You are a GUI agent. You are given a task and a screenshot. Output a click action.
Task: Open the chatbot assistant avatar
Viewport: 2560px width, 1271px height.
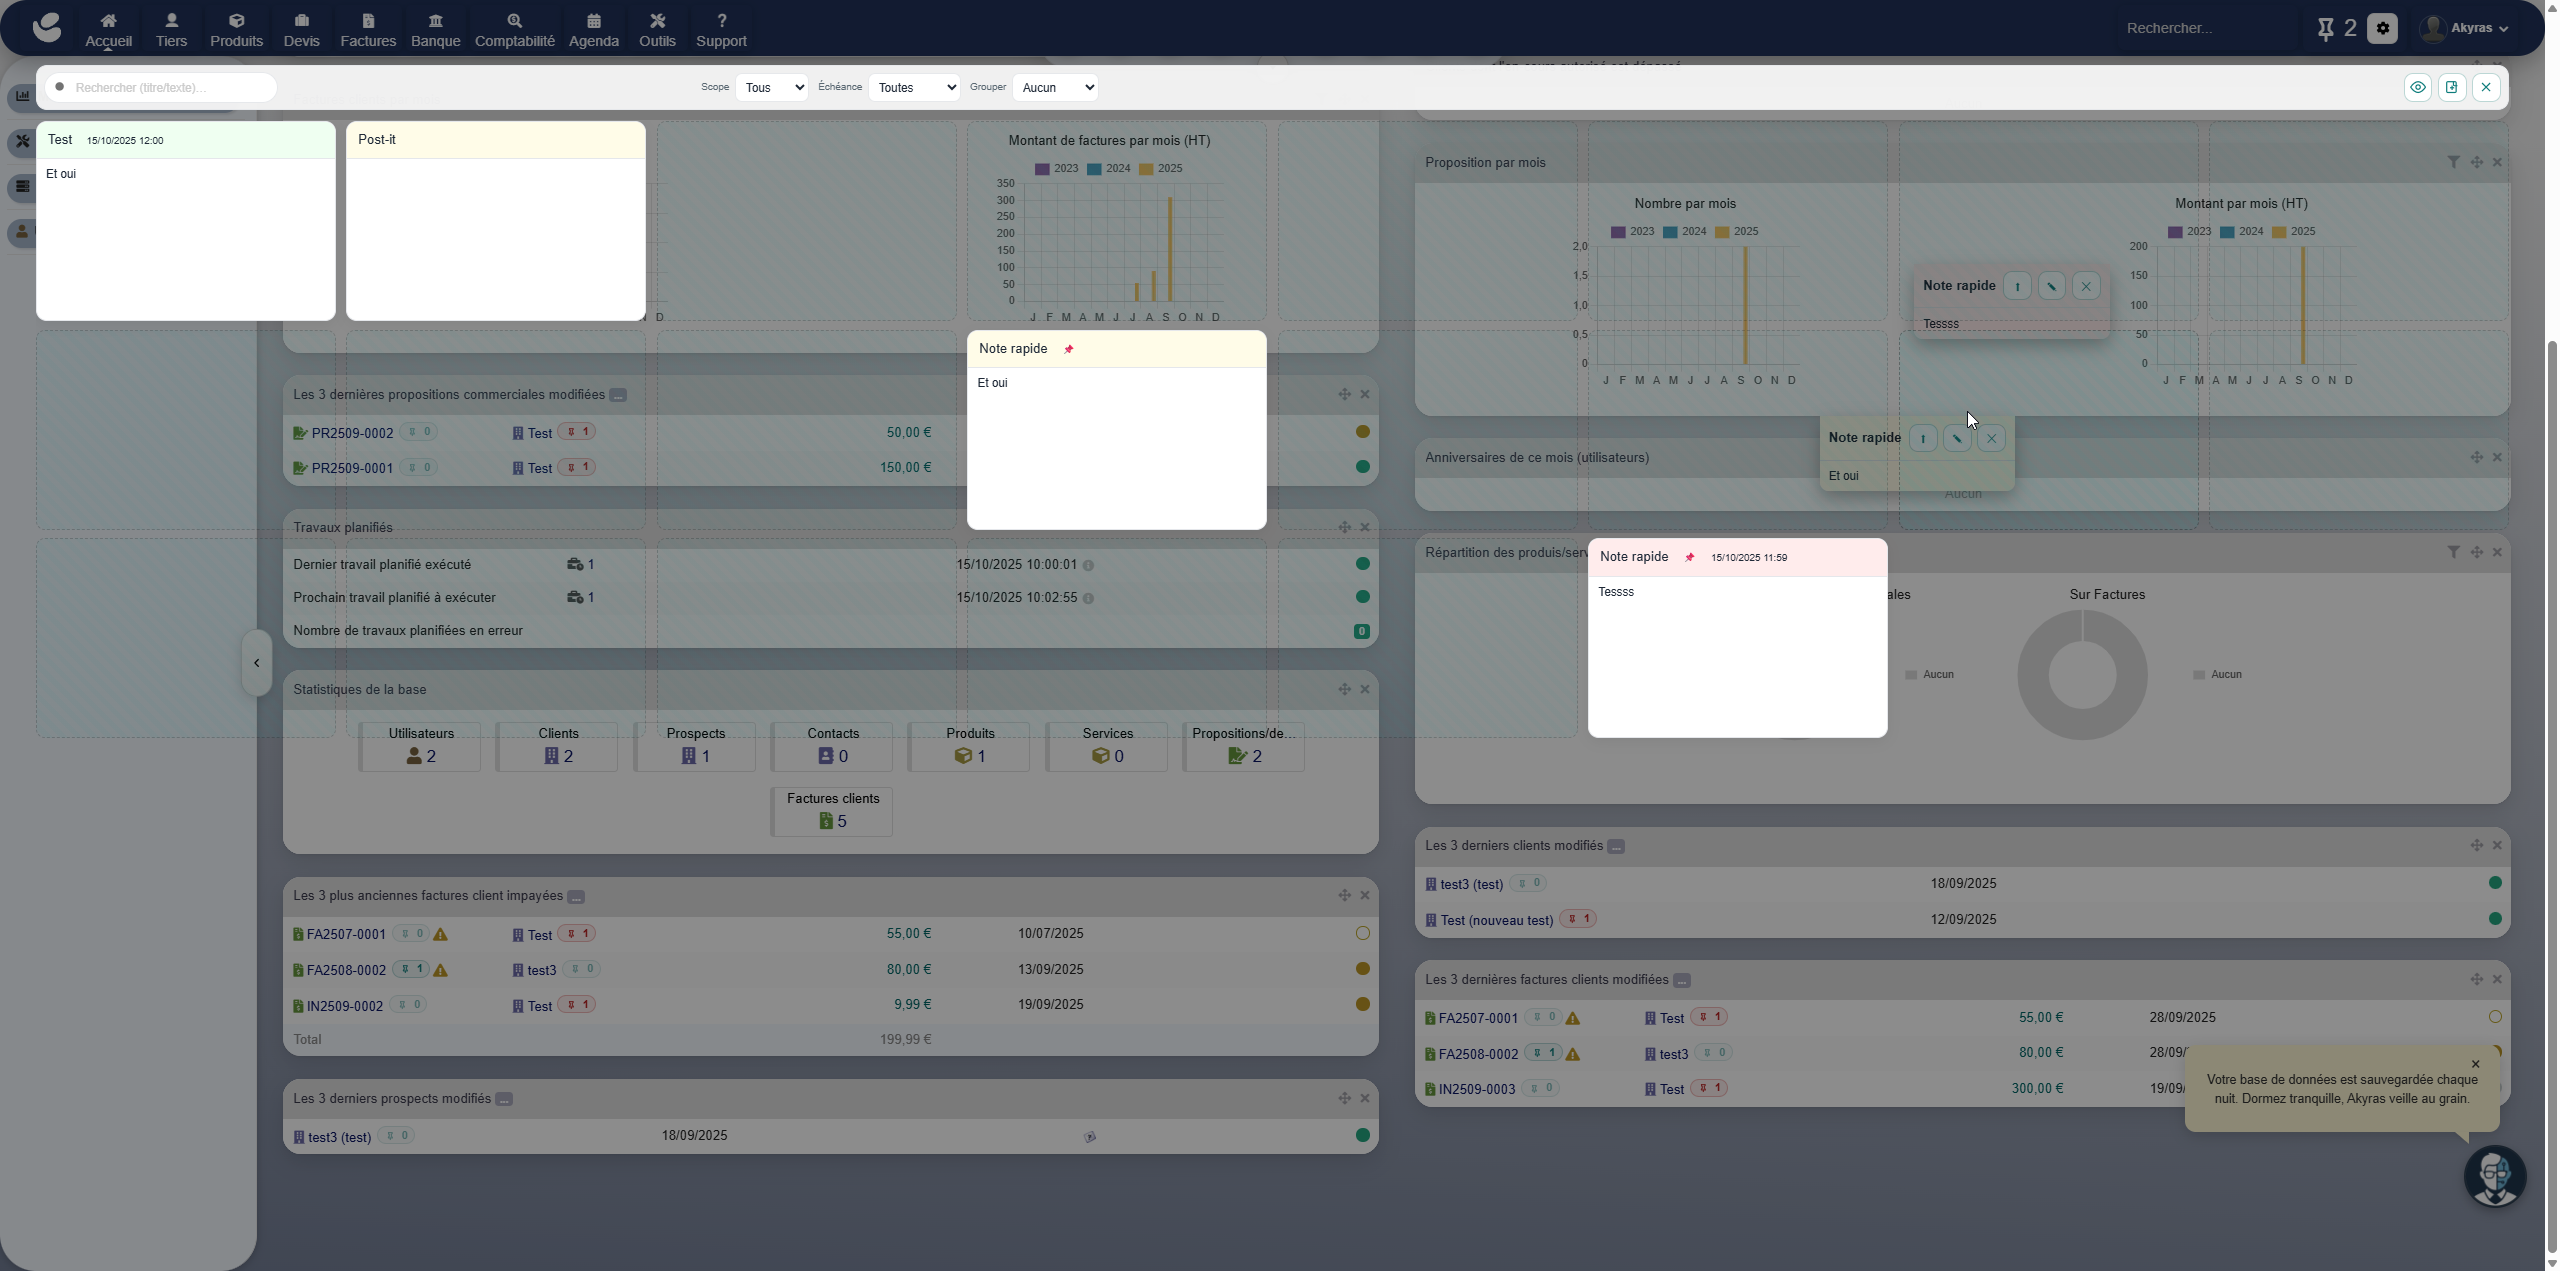[2494, 1177]
